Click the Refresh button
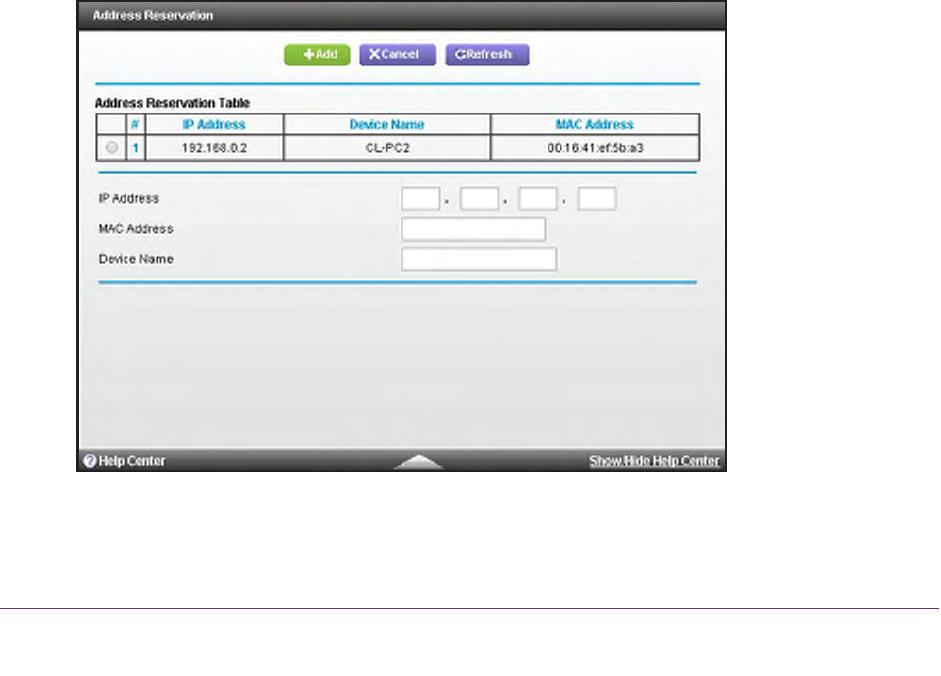This screenshot has width=941, height=676. [x=487, y=55]
